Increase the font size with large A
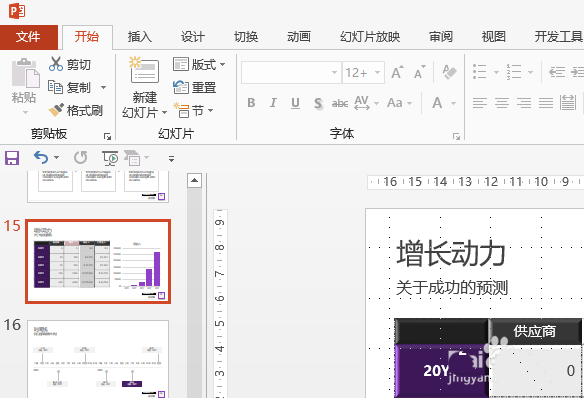This screenshot has height=398, width=584. point(397,72)
